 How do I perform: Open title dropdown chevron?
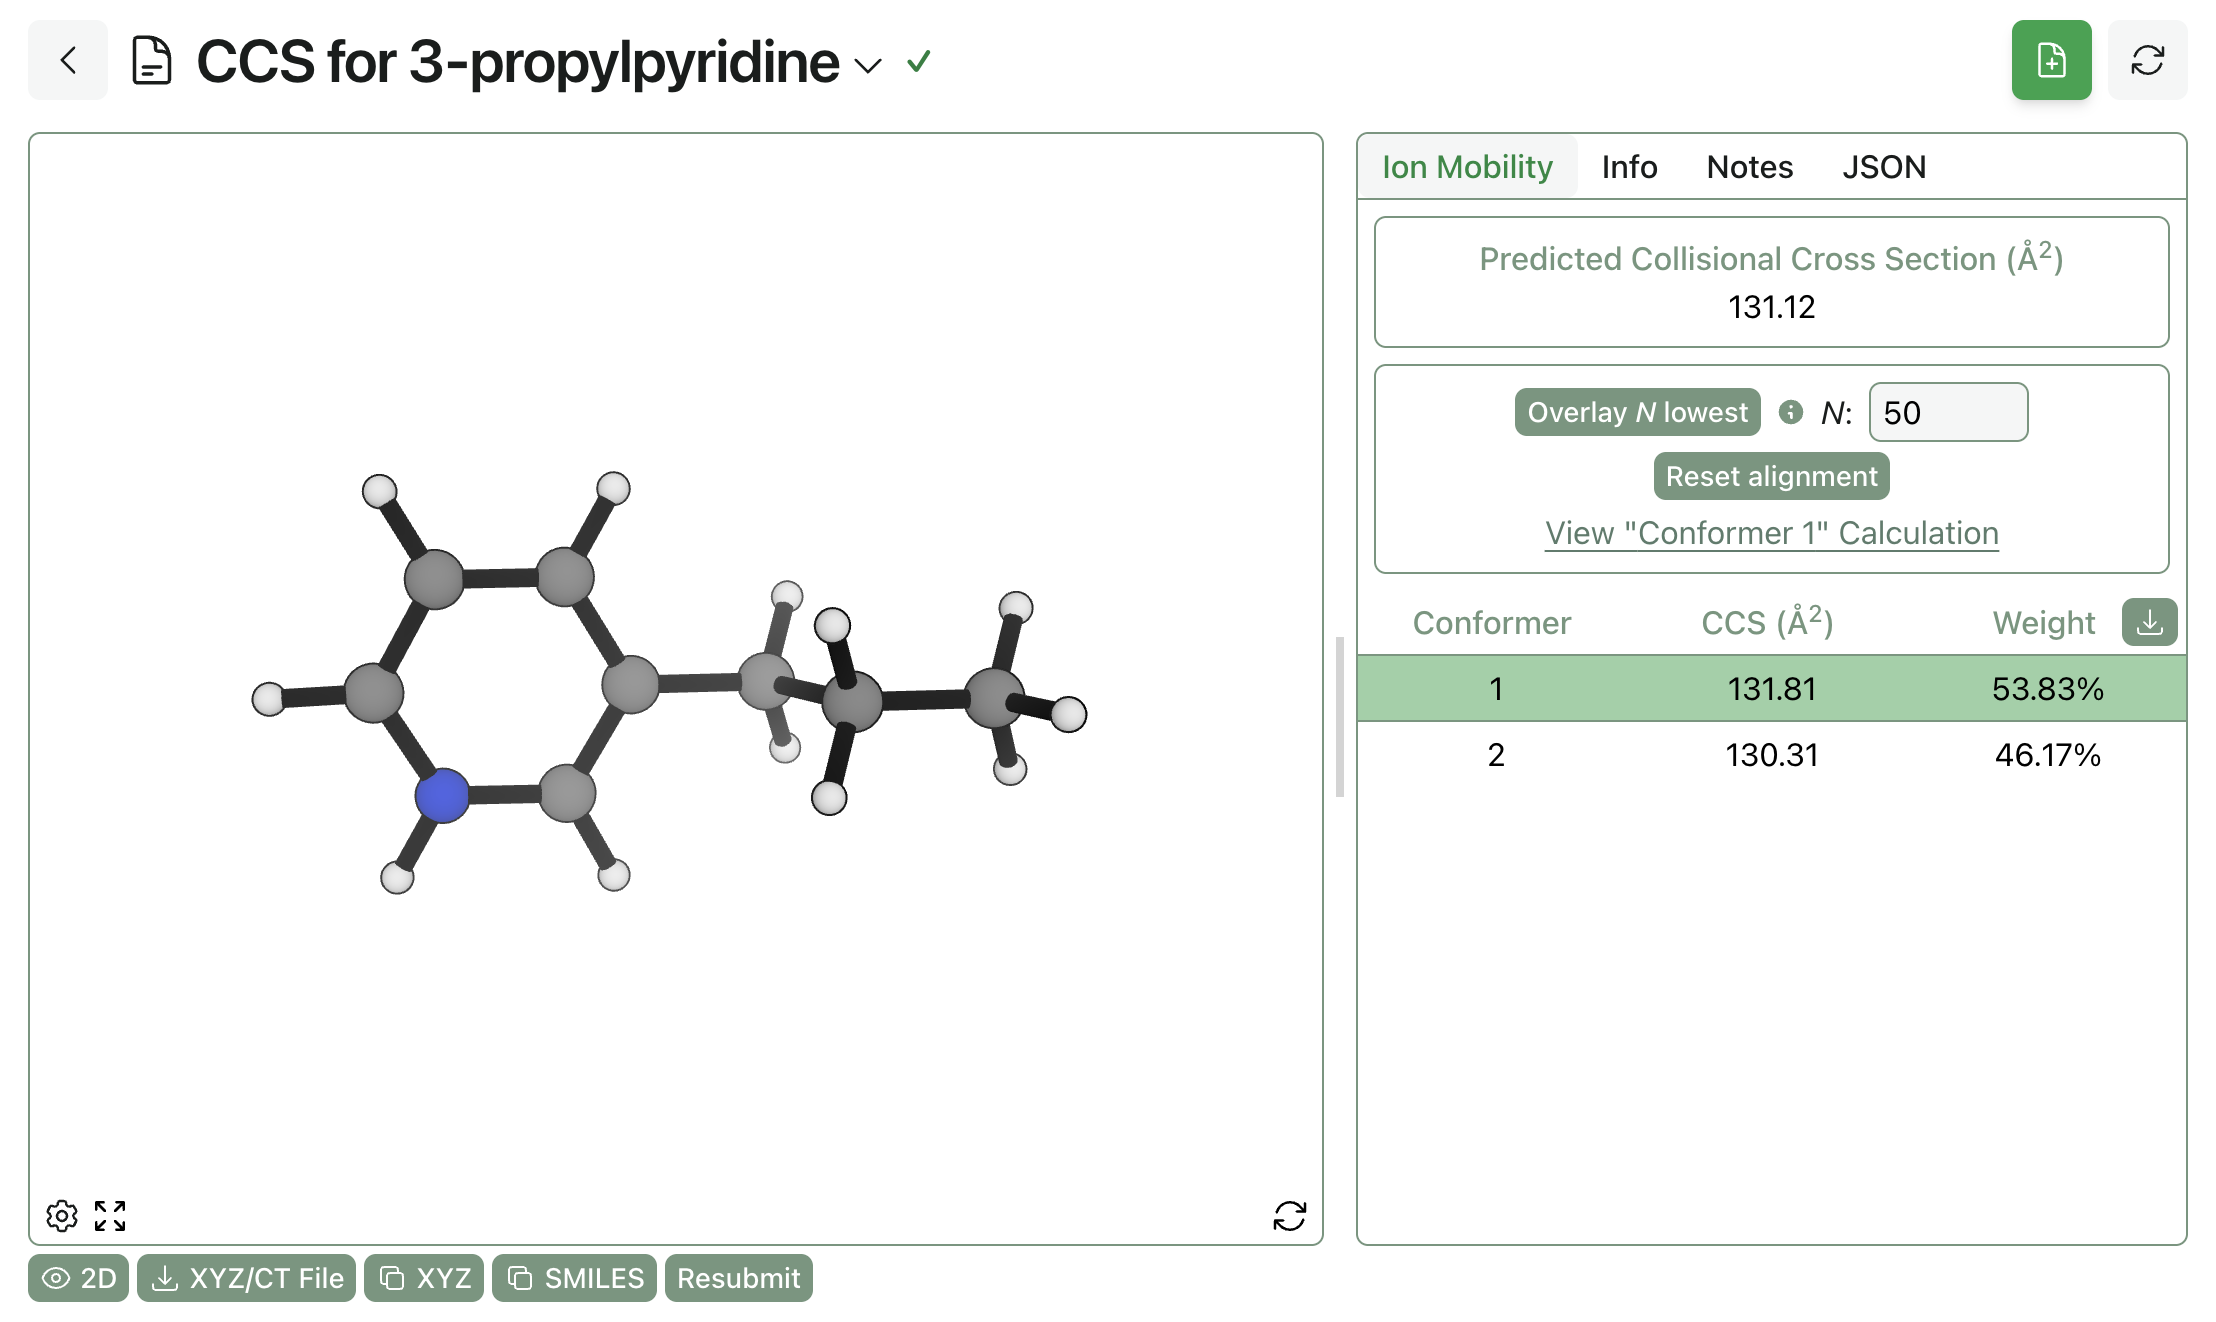point(868,66)
